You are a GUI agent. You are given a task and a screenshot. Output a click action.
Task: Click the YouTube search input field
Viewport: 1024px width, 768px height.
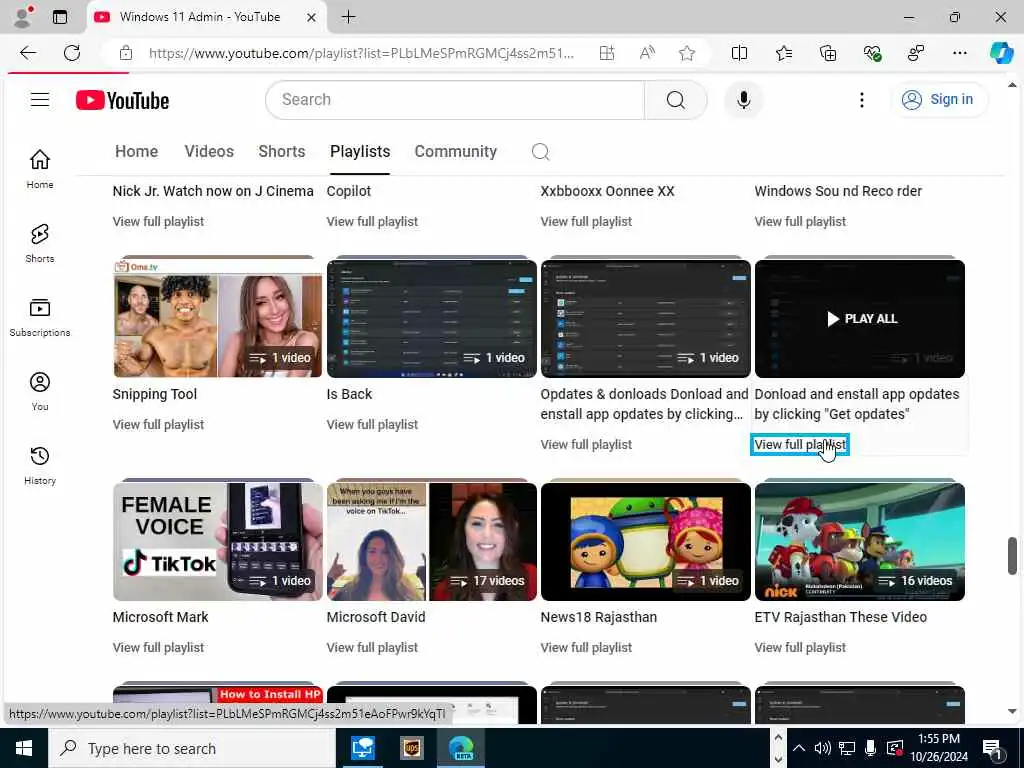click(x=455, y=100)
